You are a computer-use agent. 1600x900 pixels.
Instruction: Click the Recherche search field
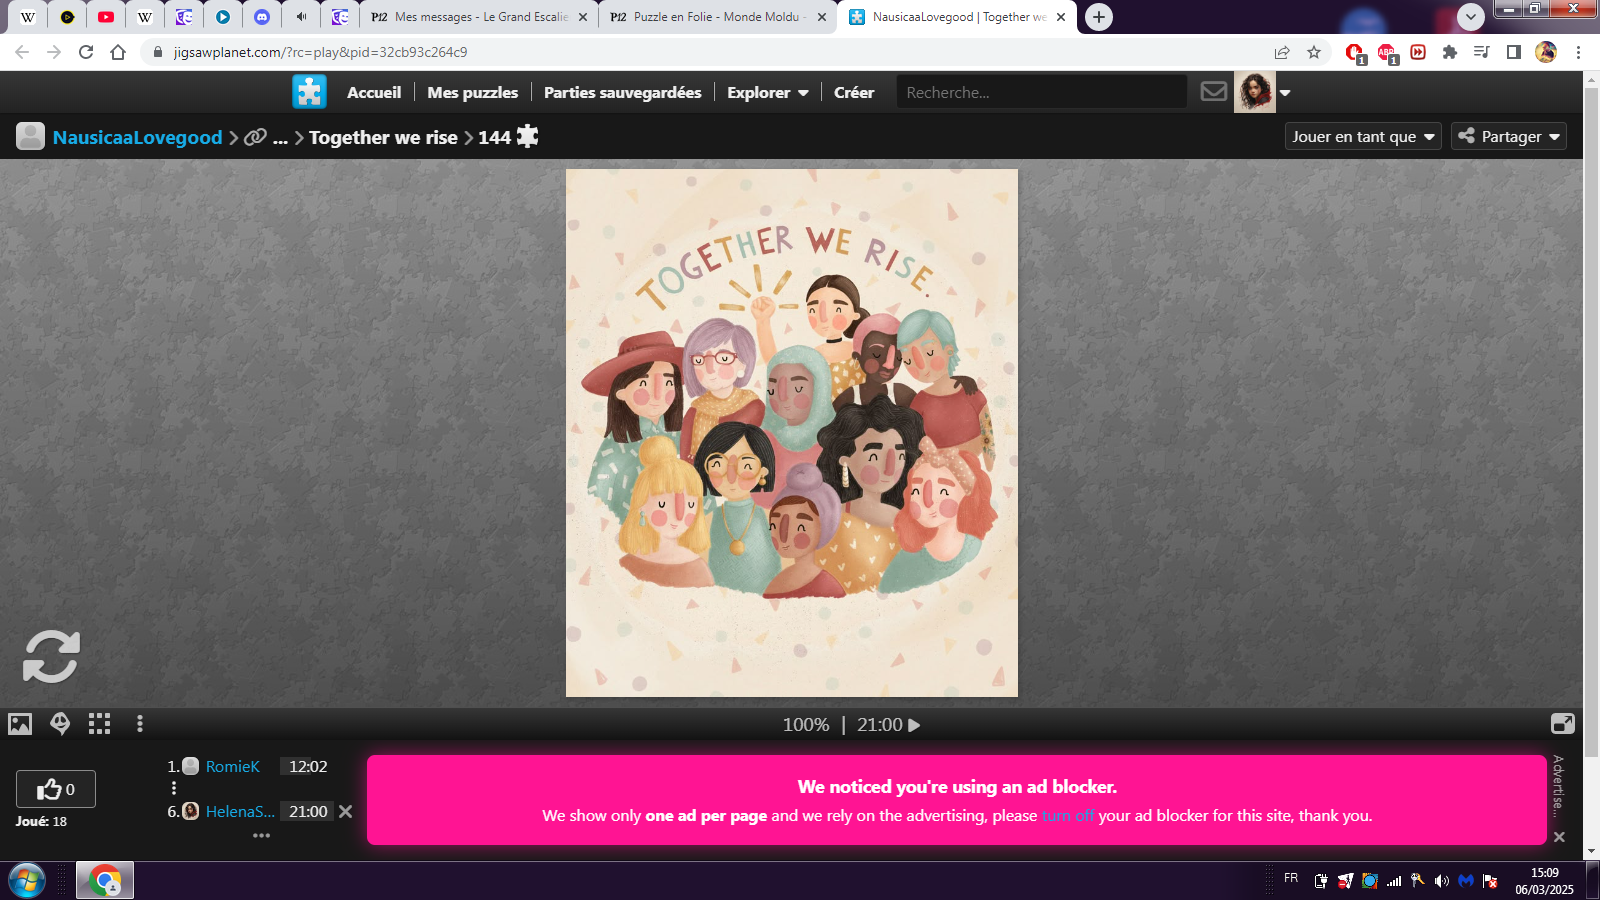1040,92
